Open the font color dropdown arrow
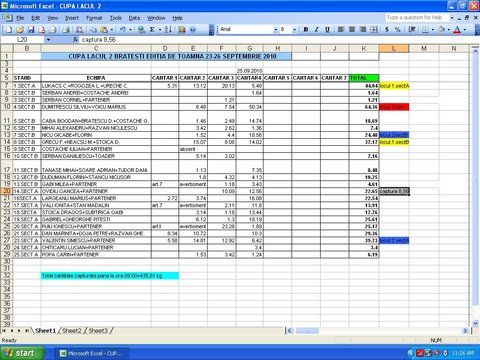This screenshot has width=480, height=360. tap(465, 30)
